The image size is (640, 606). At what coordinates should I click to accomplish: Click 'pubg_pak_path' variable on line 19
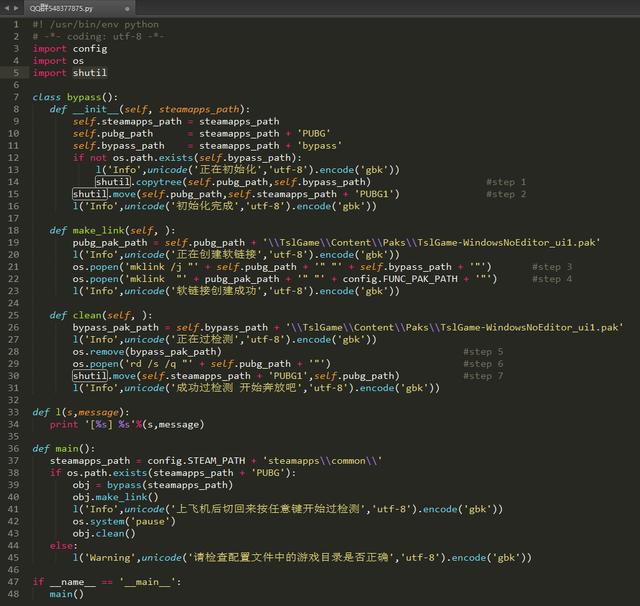(x=110, y=243)
